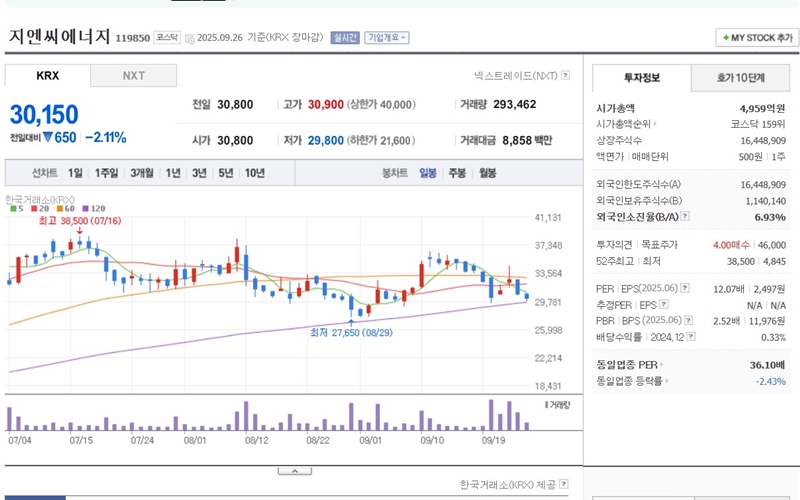Collapse the chart with the up-arrow handle
The height and width of the screenshot is (500, 800).
pos(294,471)
